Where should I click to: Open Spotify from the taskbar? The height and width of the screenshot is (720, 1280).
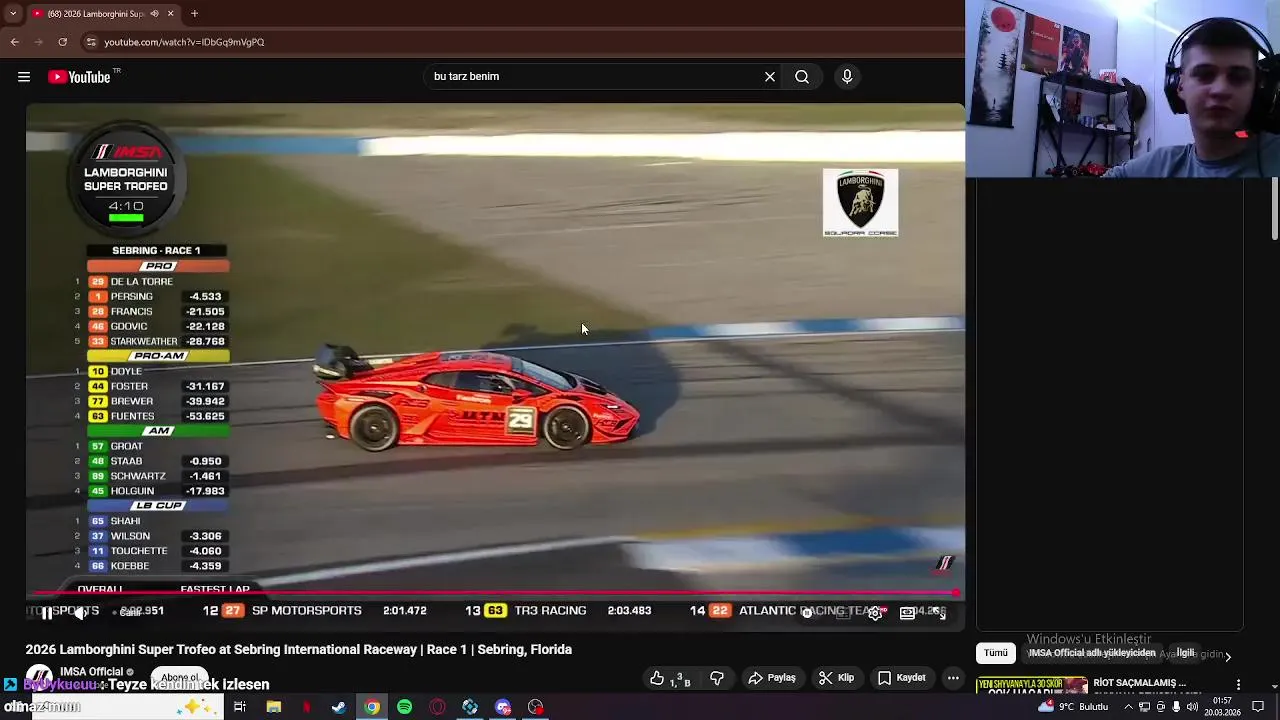tap(404, 707)
